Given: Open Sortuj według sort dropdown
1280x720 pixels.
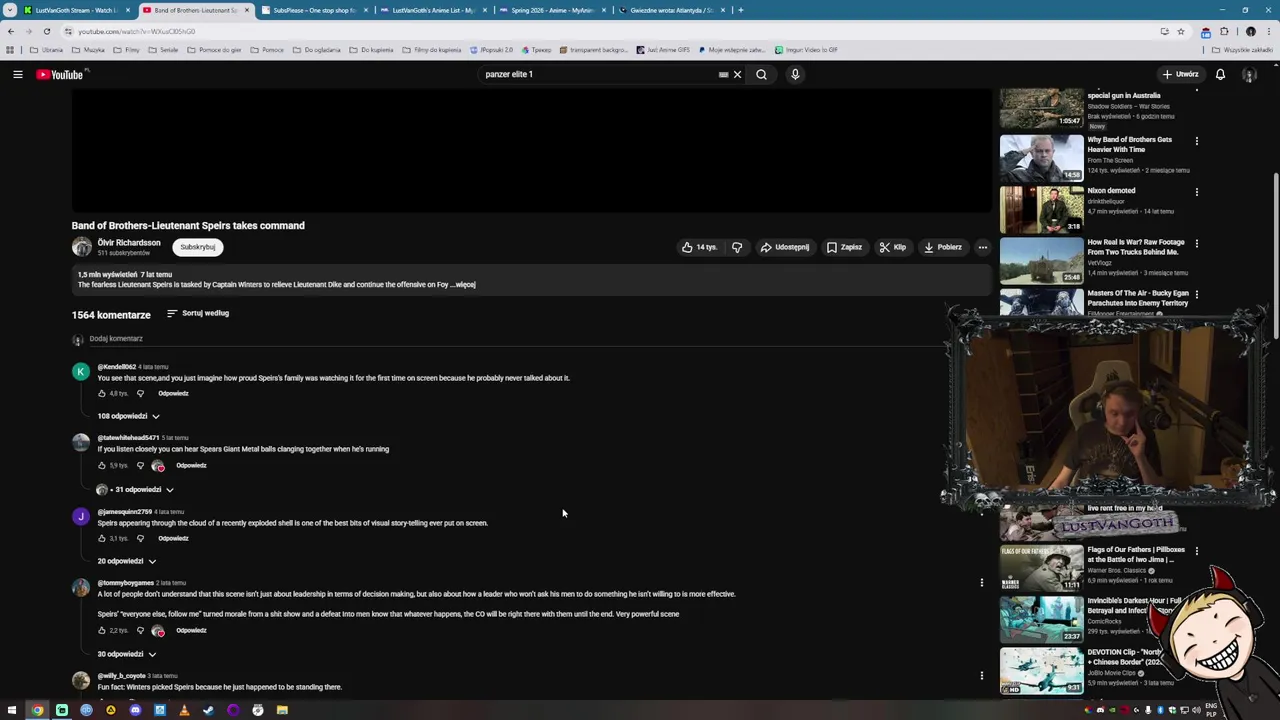Looking at the screenshot, I should point(198,313).
